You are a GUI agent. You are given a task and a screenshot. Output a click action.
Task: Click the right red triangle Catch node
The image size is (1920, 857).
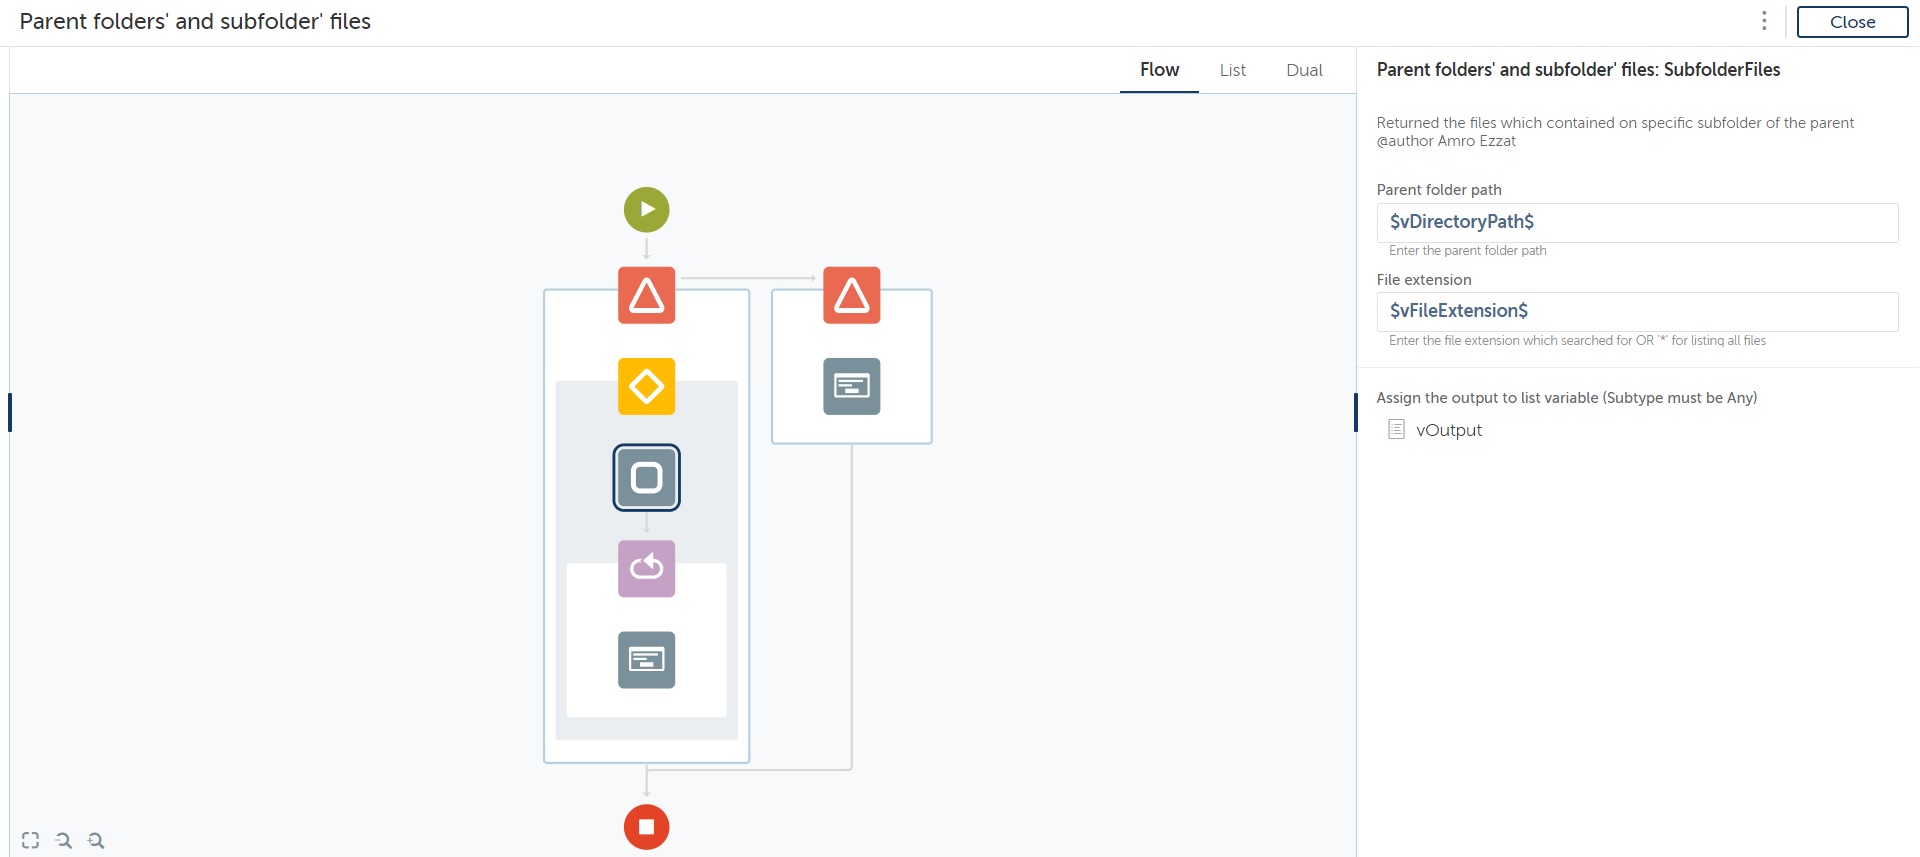pyautogui.click(x=851, y=295)
